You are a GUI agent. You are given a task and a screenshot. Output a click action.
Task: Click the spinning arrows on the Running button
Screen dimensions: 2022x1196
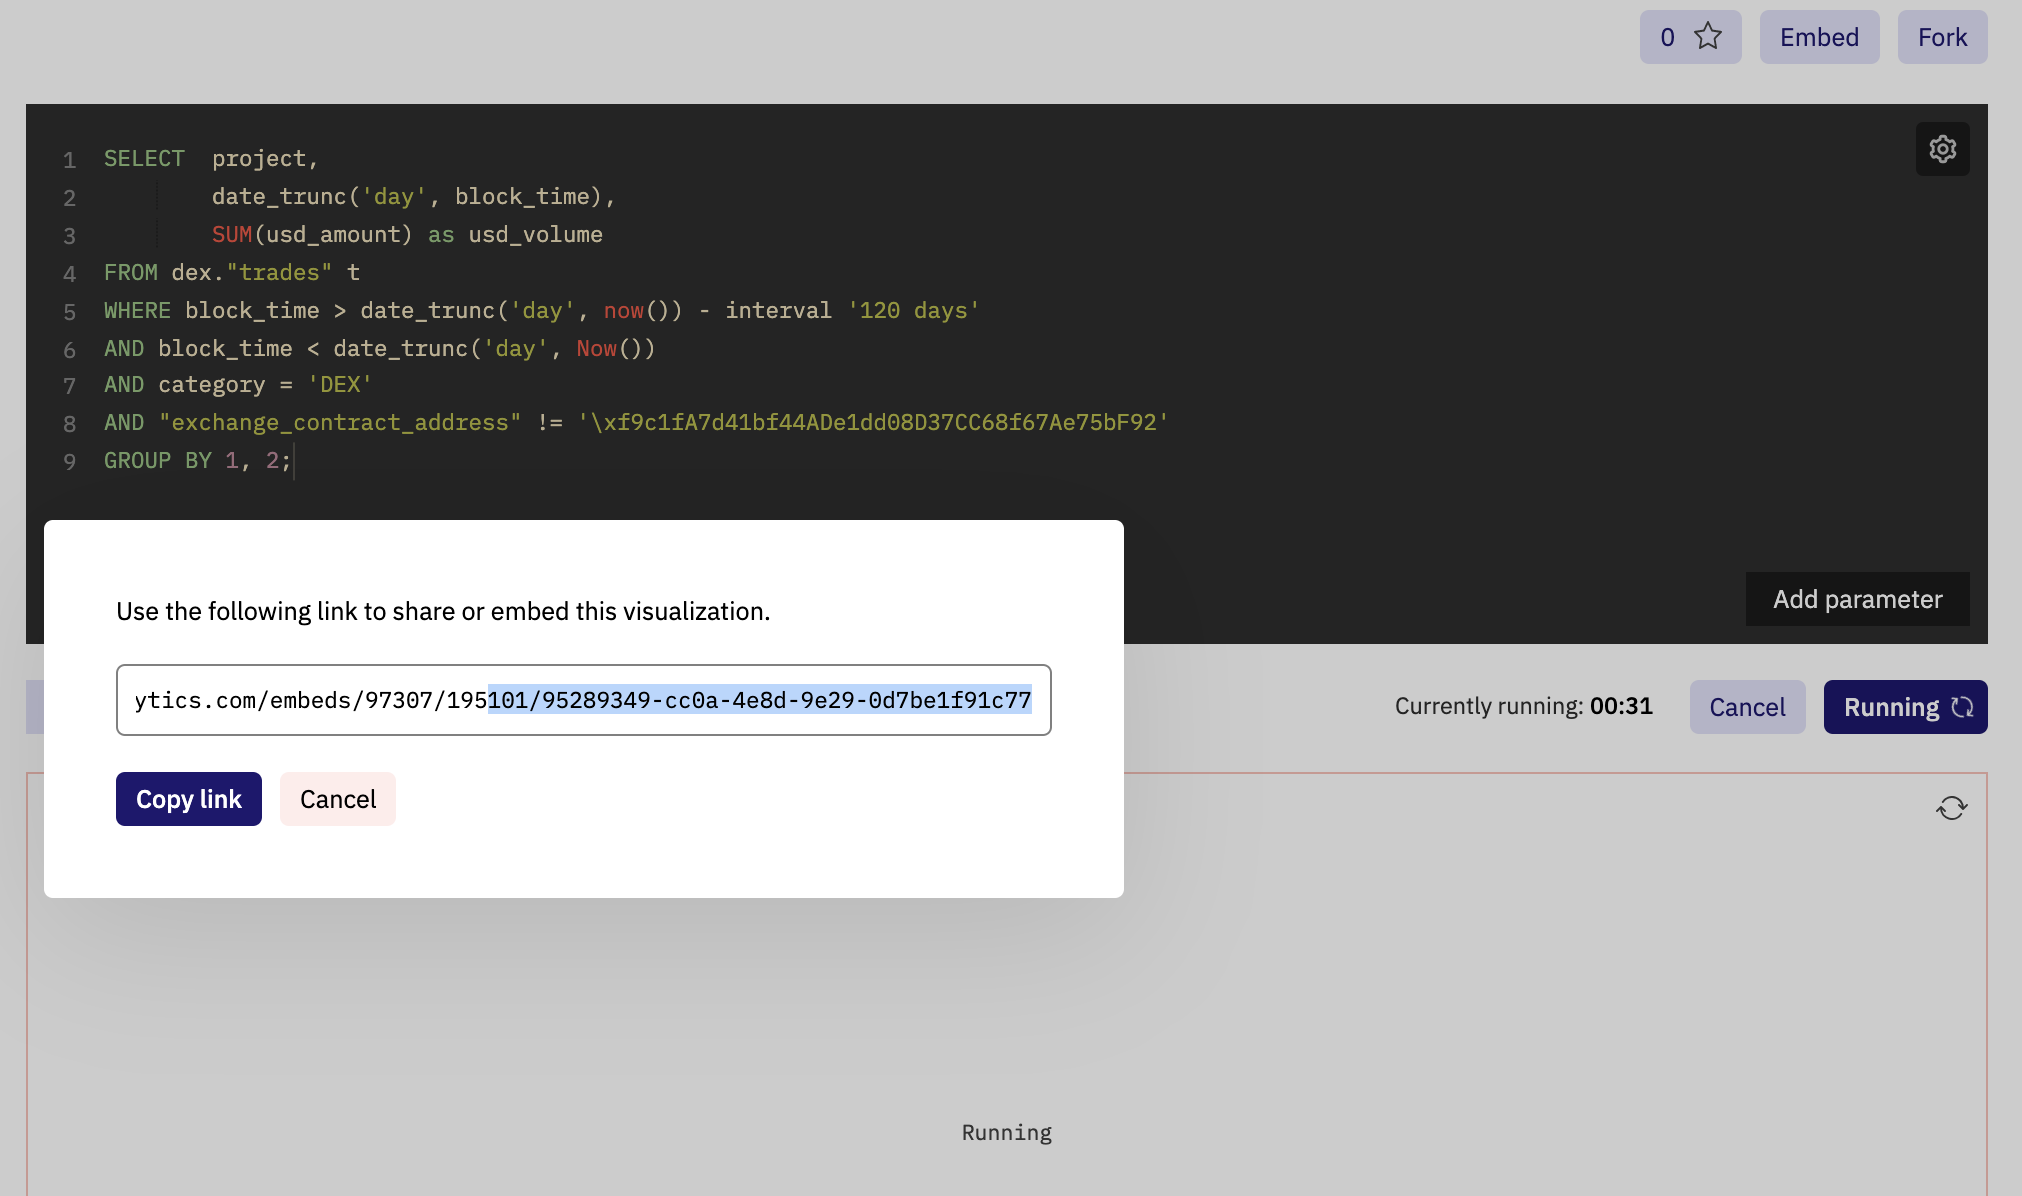click(x=1962, y=707)
